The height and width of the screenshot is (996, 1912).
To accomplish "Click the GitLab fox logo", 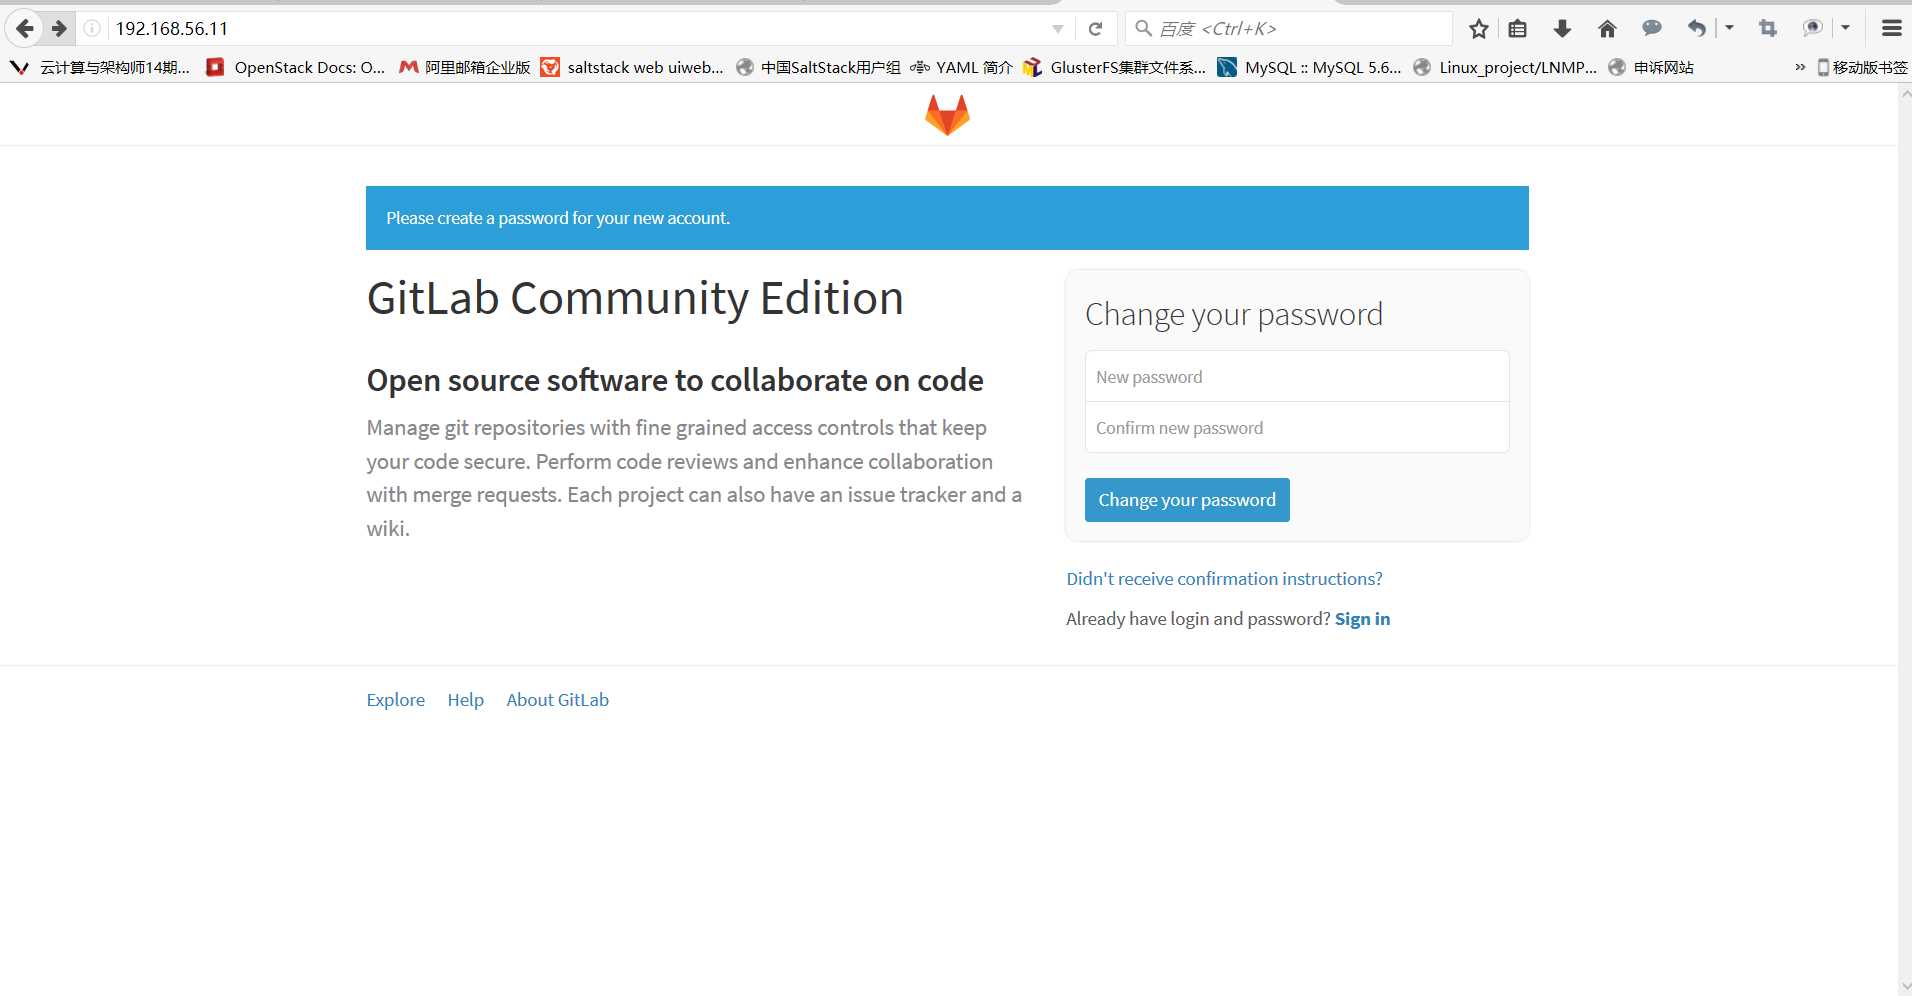I will point(947,115).
